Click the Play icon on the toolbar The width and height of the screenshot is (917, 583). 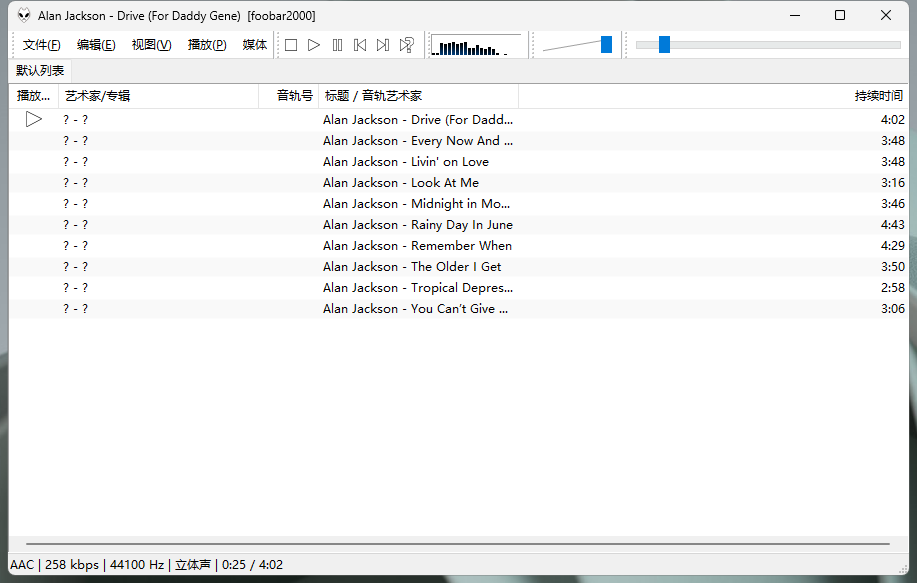(x=313, y=44)
